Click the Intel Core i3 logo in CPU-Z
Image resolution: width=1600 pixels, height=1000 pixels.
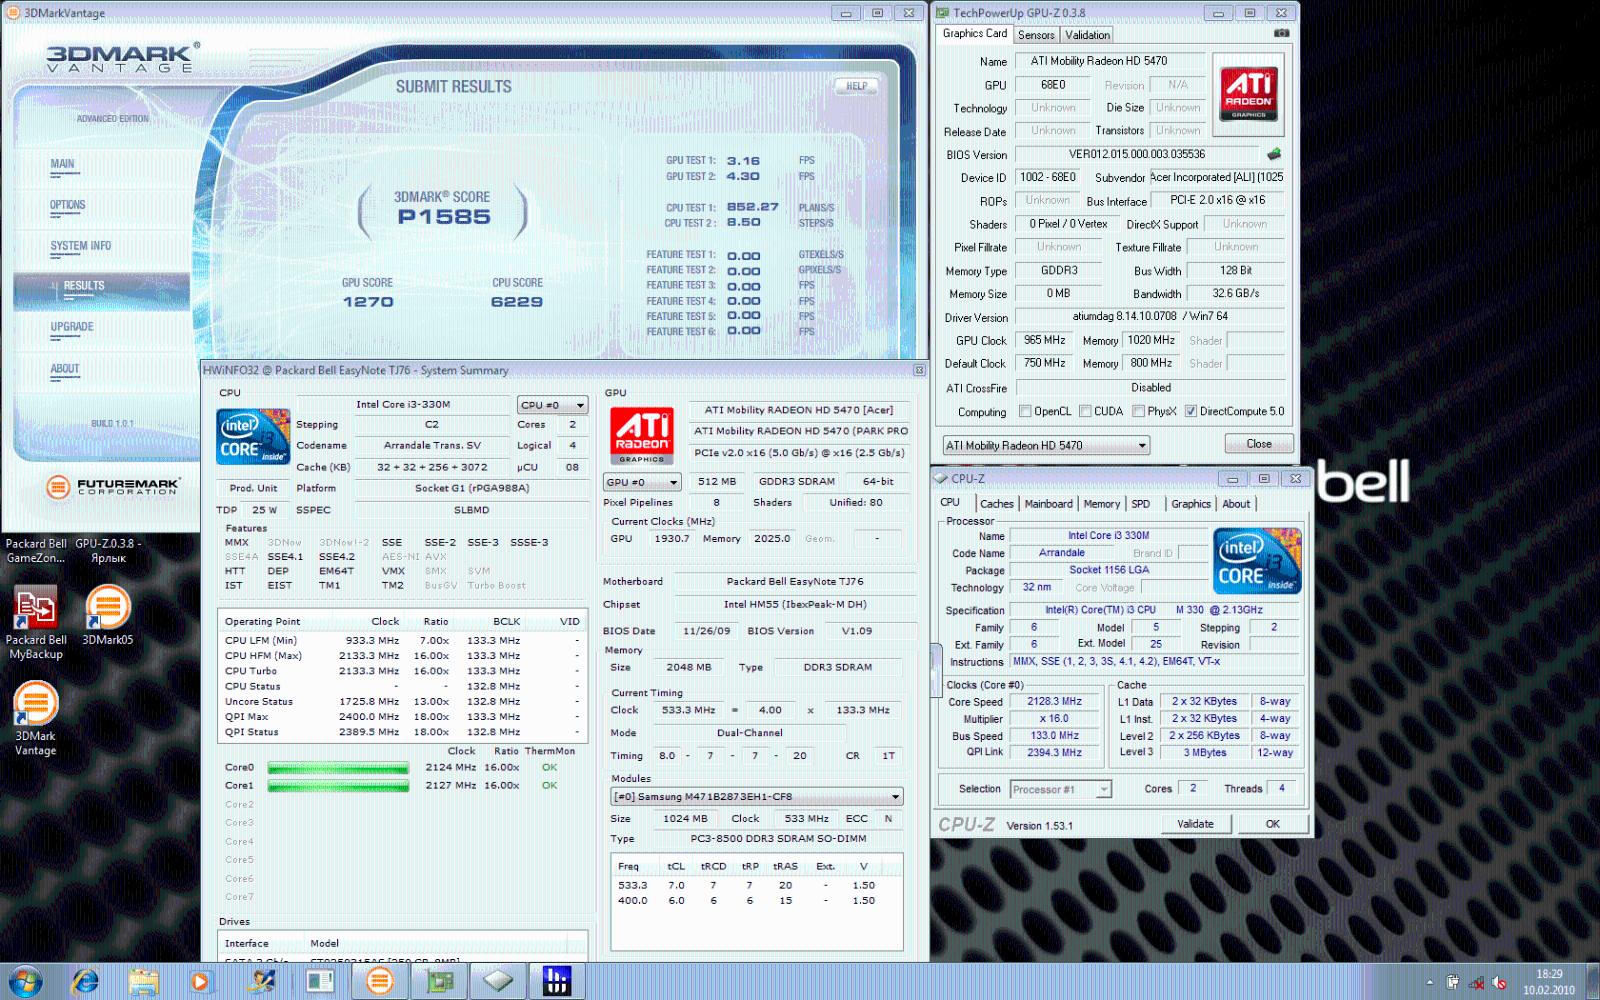(x=1257, y=560)
